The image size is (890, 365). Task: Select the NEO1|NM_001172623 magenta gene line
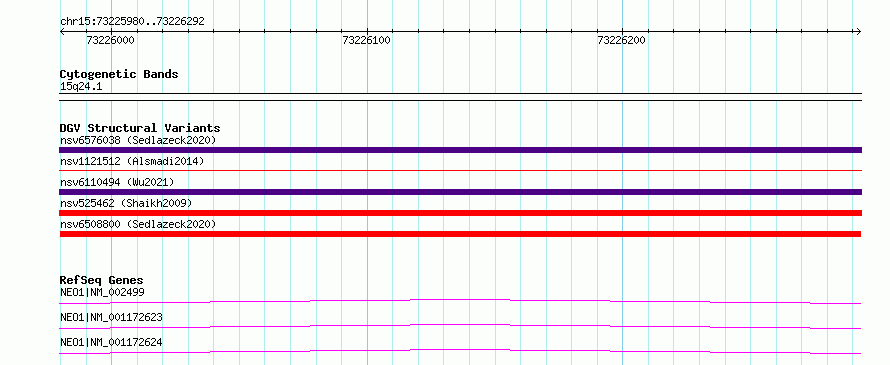[x=460, y=326]
